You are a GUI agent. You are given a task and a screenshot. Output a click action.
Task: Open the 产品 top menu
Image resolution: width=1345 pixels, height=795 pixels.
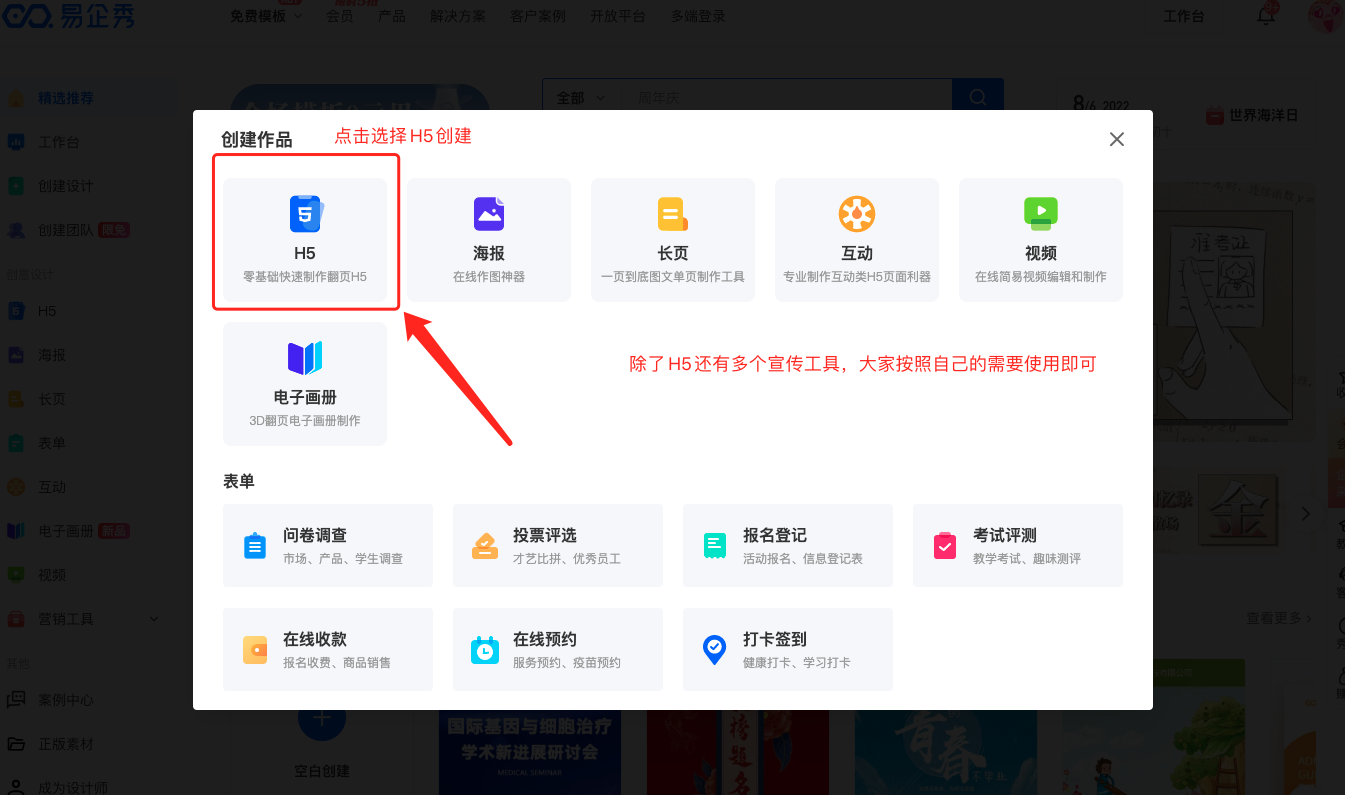pyautogui.click(x=392, y=16)
